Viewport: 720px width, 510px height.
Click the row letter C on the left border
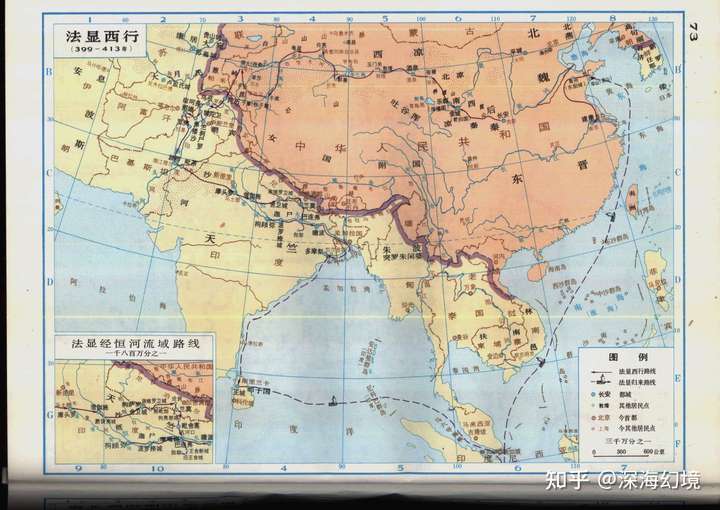click(x=49, y=174)
